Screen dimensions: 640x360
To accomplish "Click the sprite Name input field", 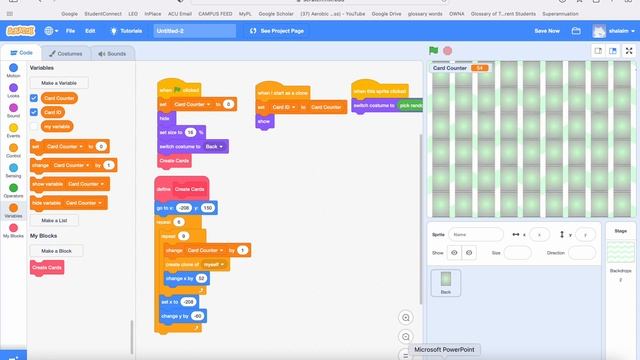I will click(476, 235).
